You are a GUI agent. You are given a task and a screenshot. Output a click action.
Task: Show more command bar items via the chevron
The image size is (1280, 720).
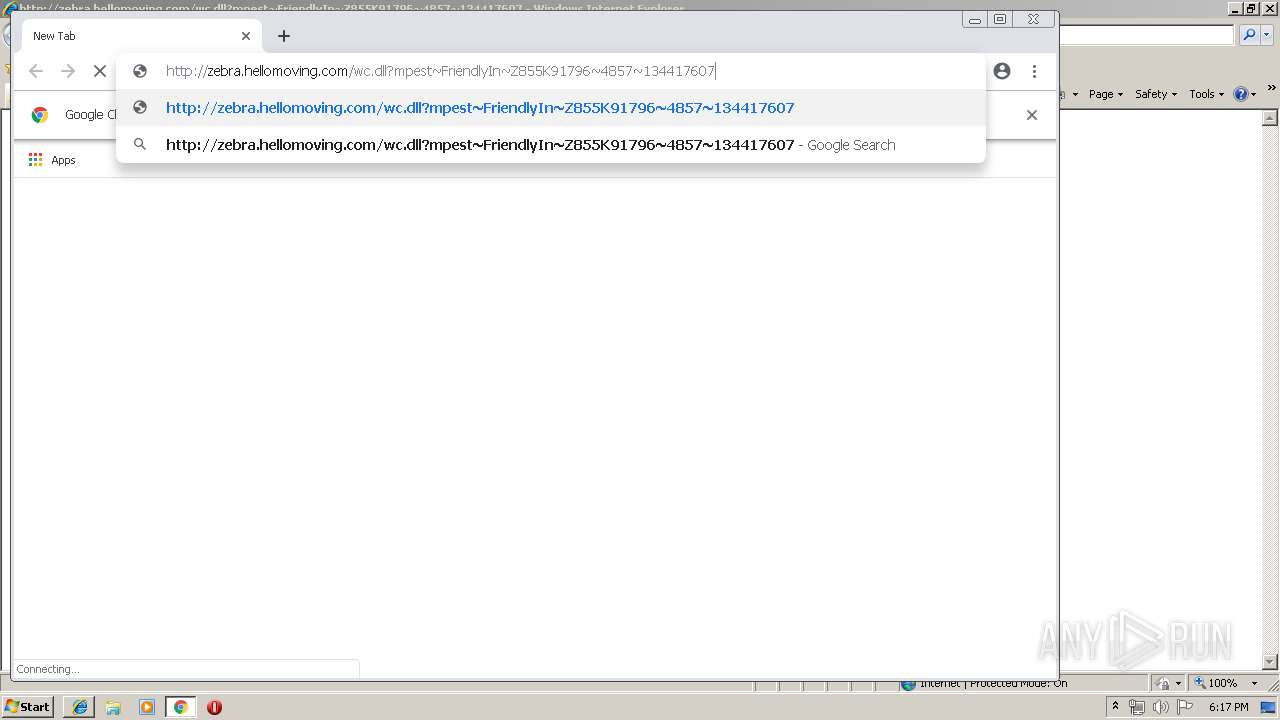(x=1271, y=89)
